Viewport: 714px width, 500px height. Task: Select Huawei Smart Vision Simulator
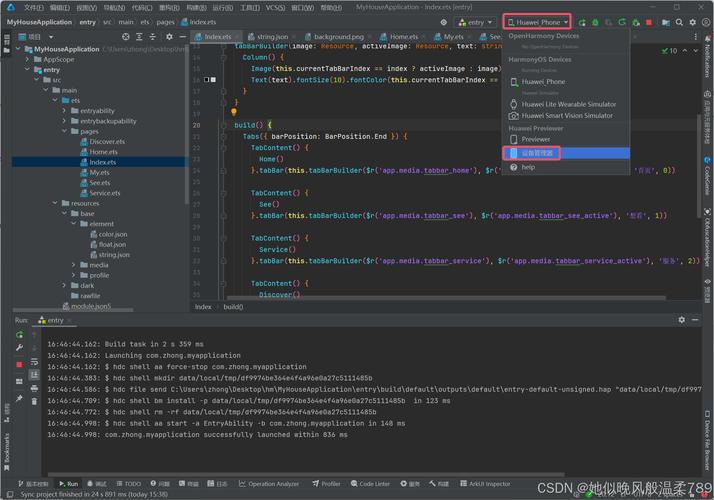pyautogui.click(x=566, y=116)
